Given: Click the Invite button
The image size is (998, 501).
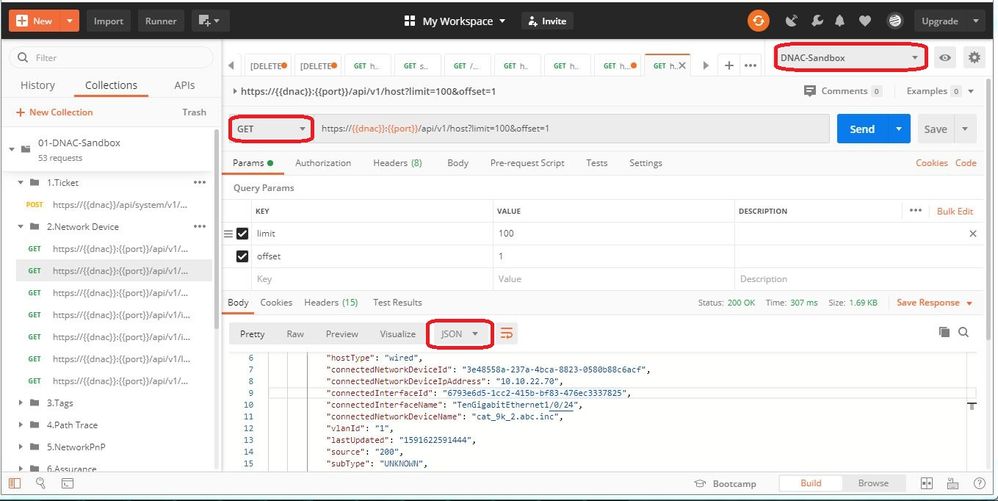Looking at the screenshot, I should [x=547, y=21].
